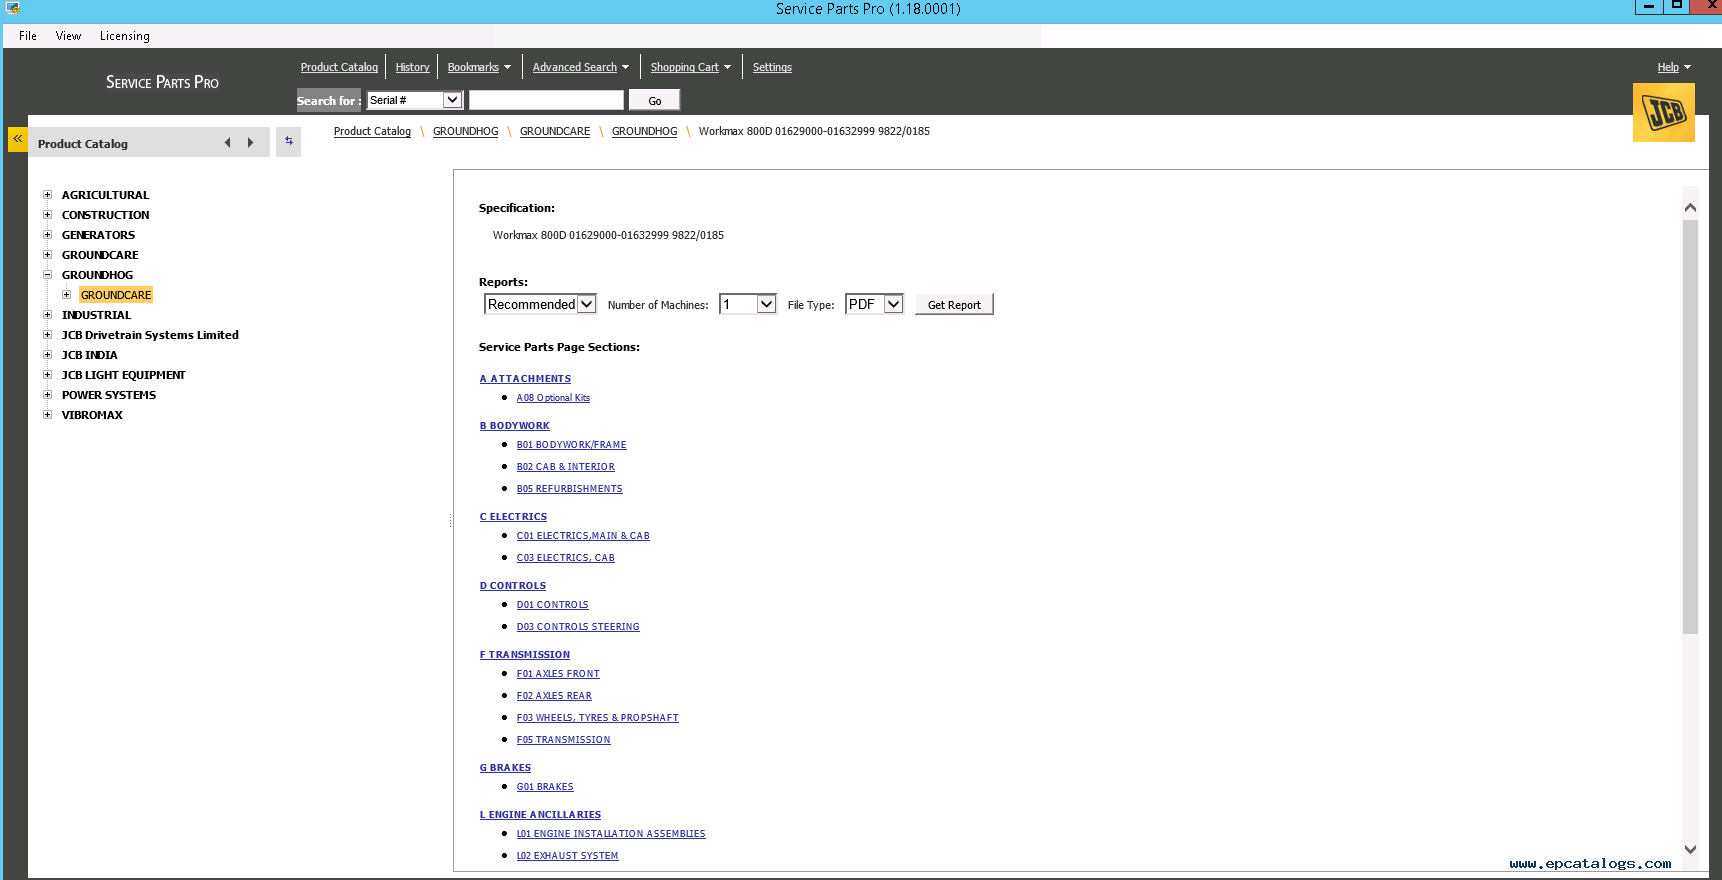Open Settings from the toolbar
Screen dimensions: 1722x880
pos(772,67)
